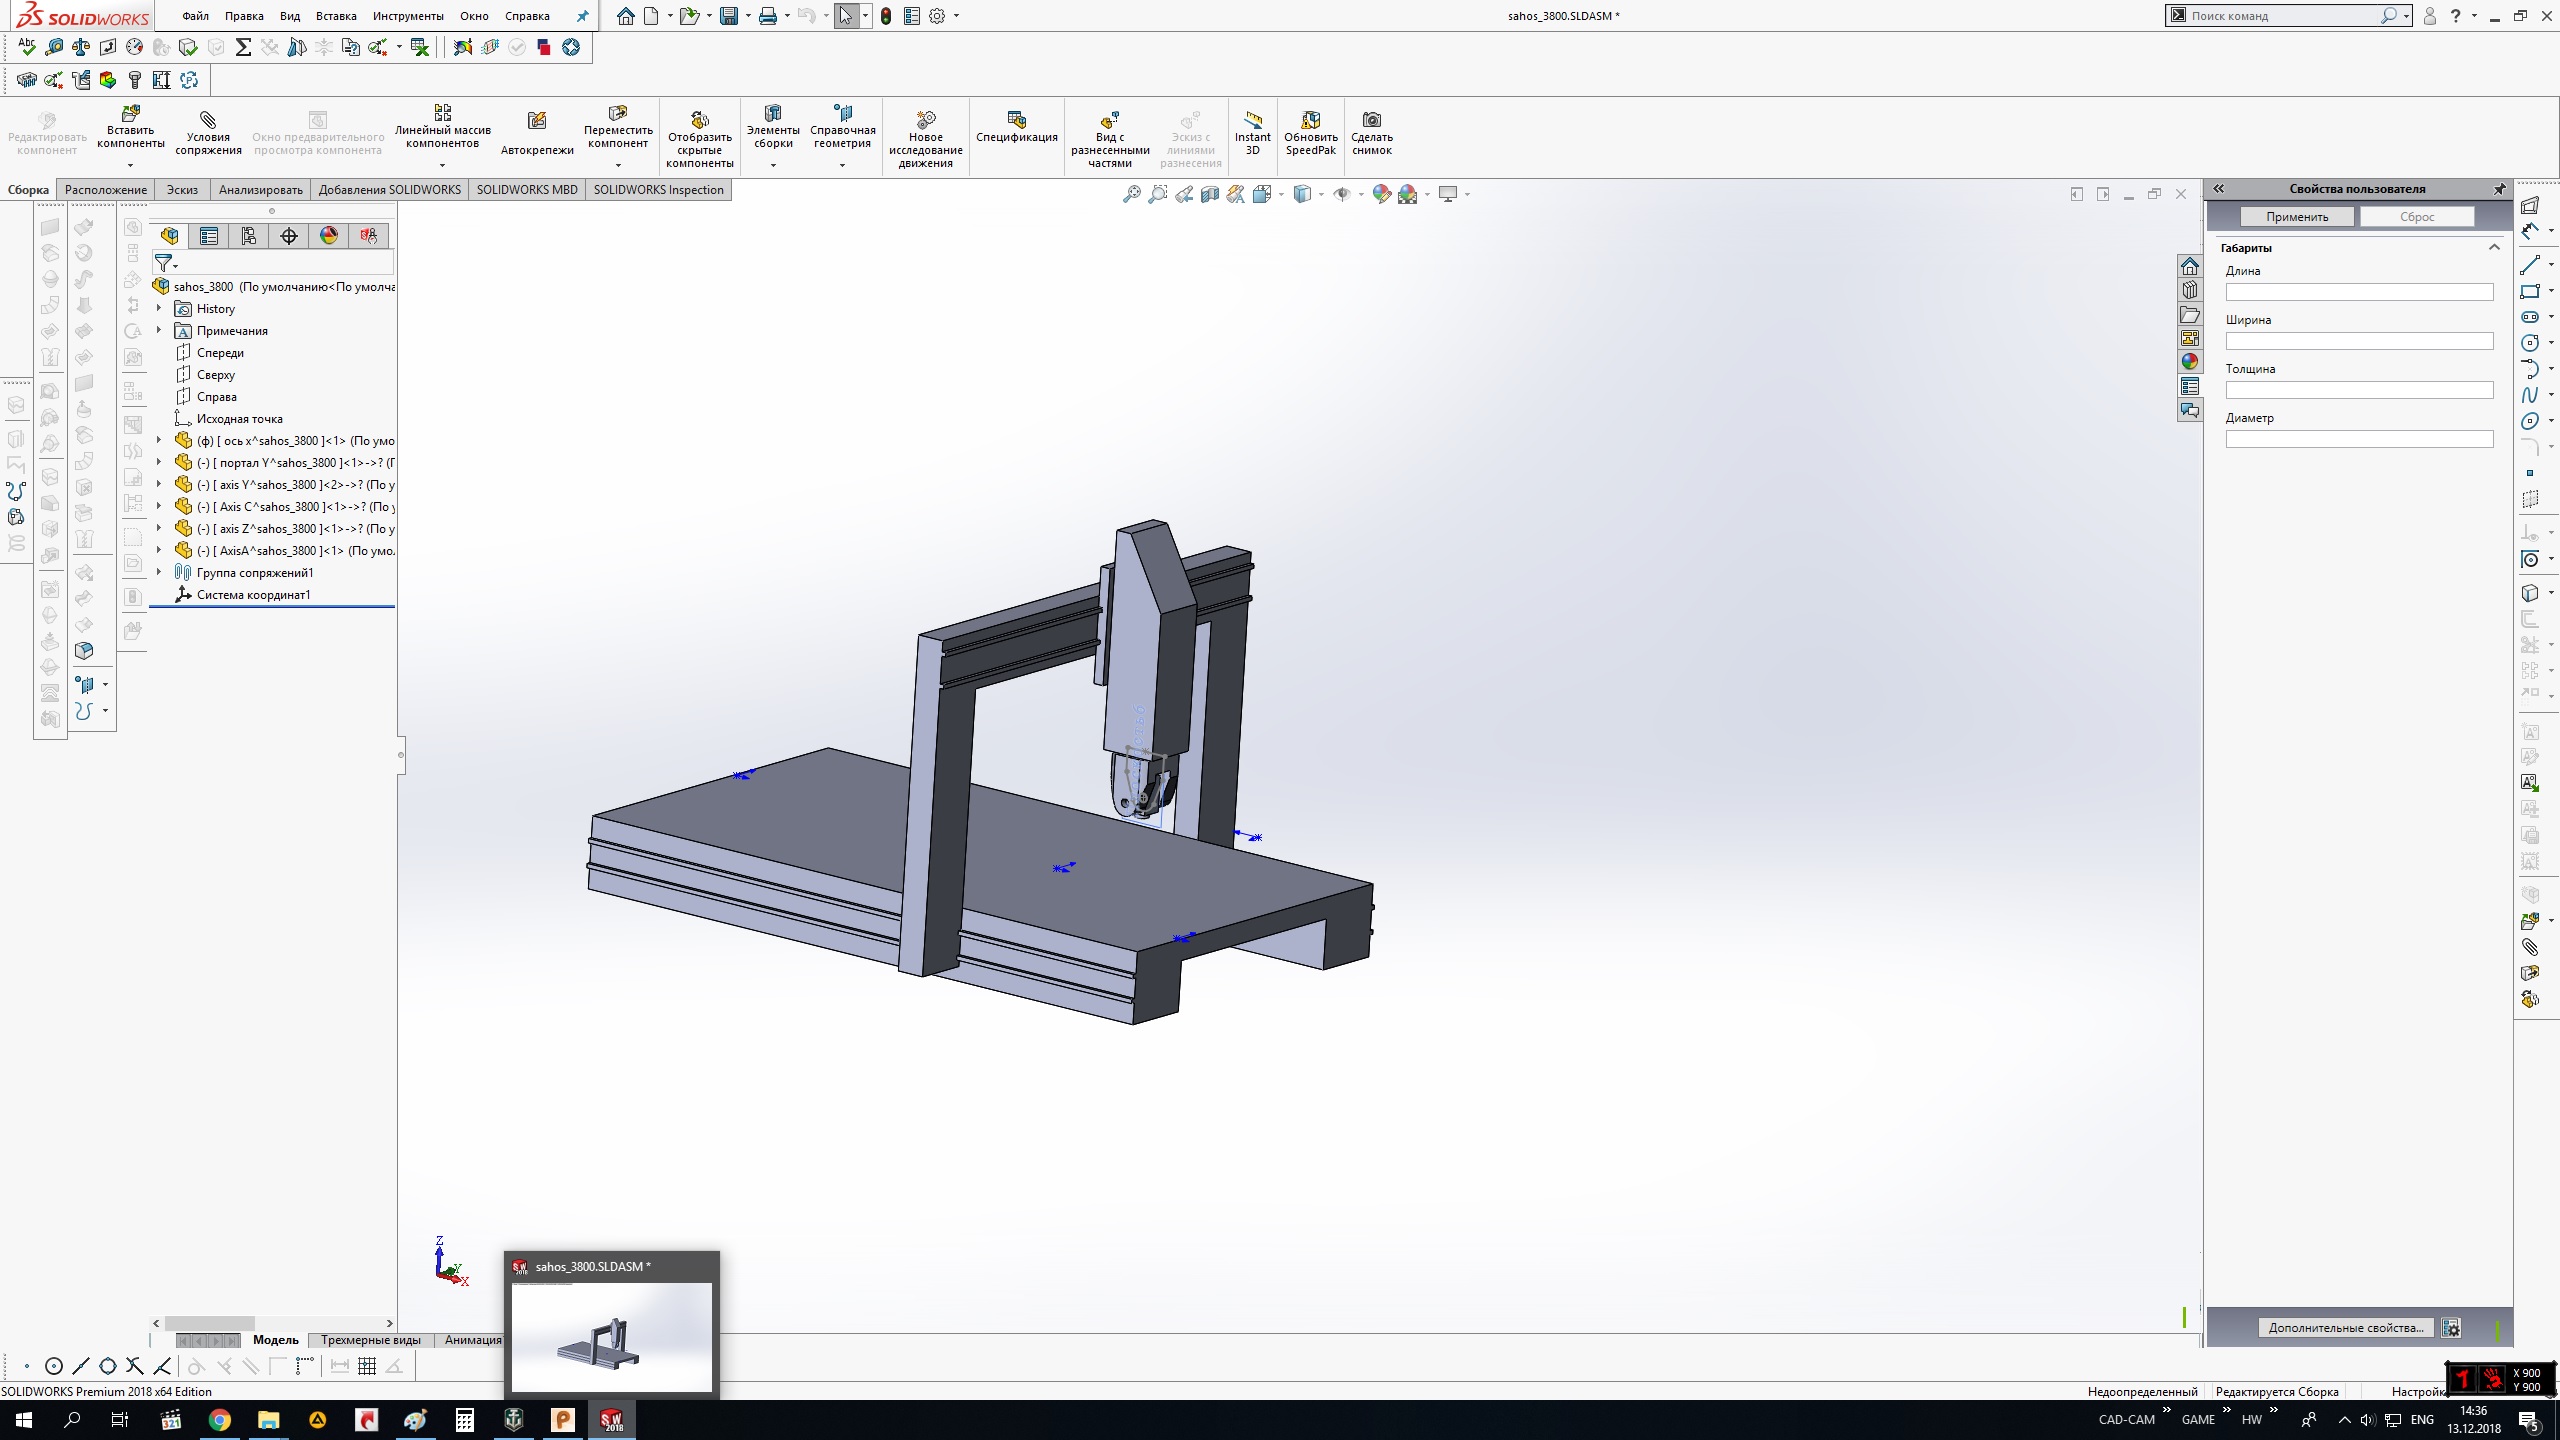Select Исходная точка in tree
Screen dimensions: 2560x1440
[x=240, y=419]
